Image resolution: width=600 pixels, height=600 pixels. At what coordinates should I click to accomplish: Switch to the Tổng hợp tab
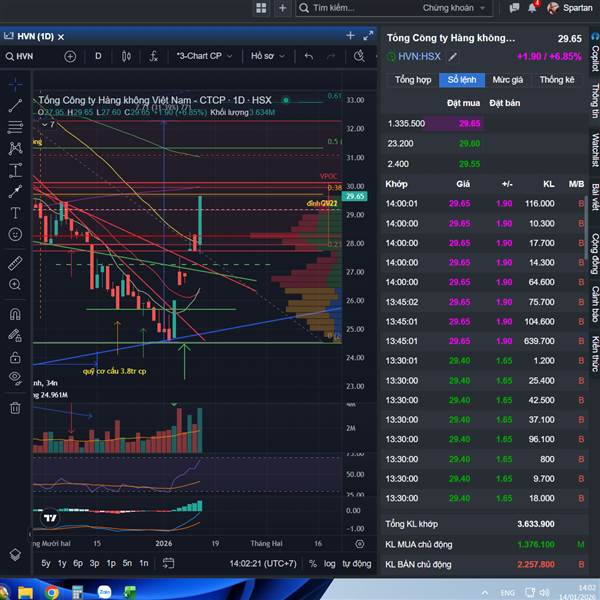pos(413,80)
